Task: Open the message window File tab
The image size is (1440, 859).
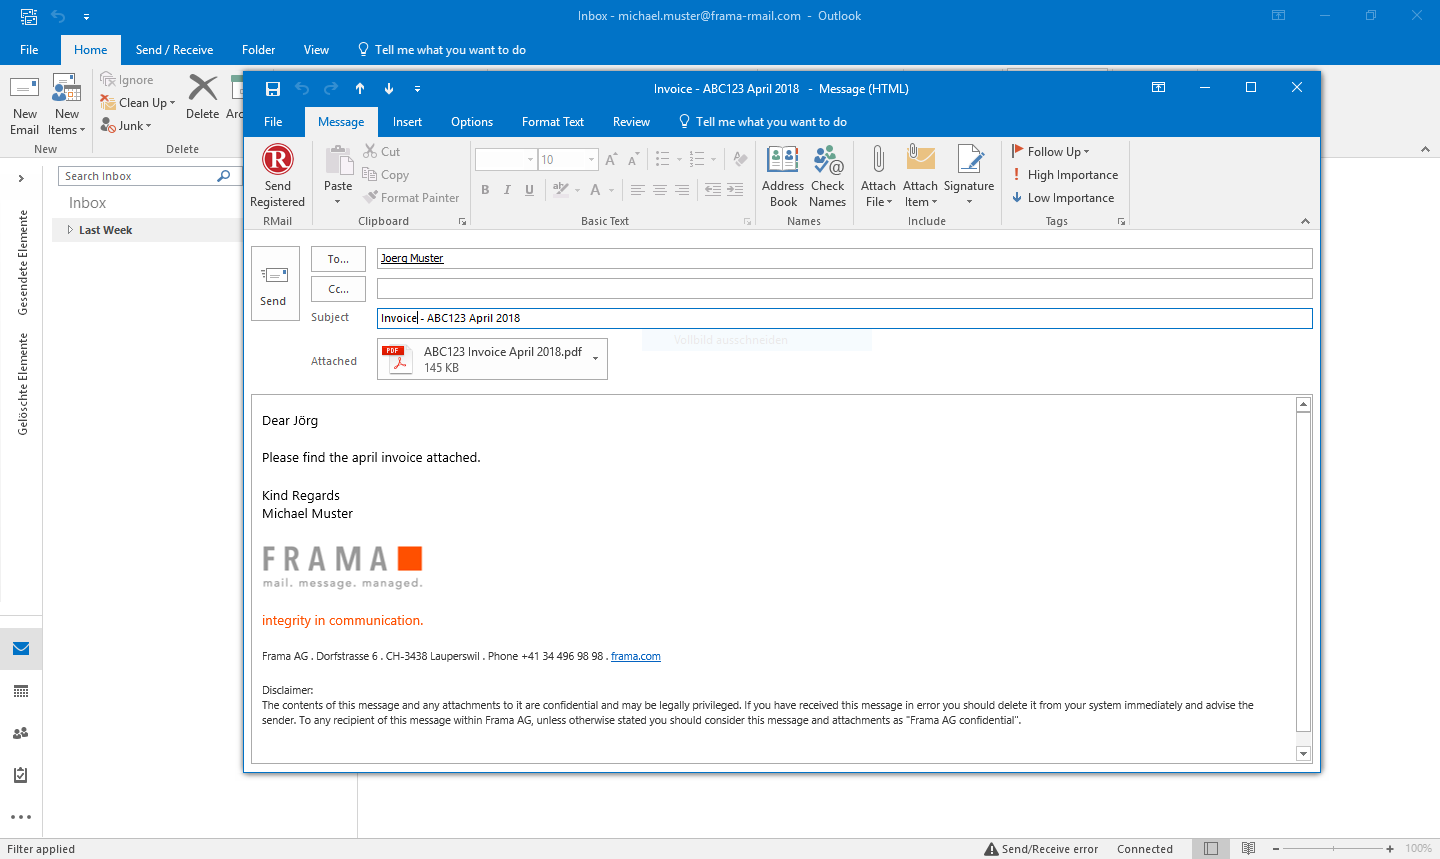Action: pos(273,122)
